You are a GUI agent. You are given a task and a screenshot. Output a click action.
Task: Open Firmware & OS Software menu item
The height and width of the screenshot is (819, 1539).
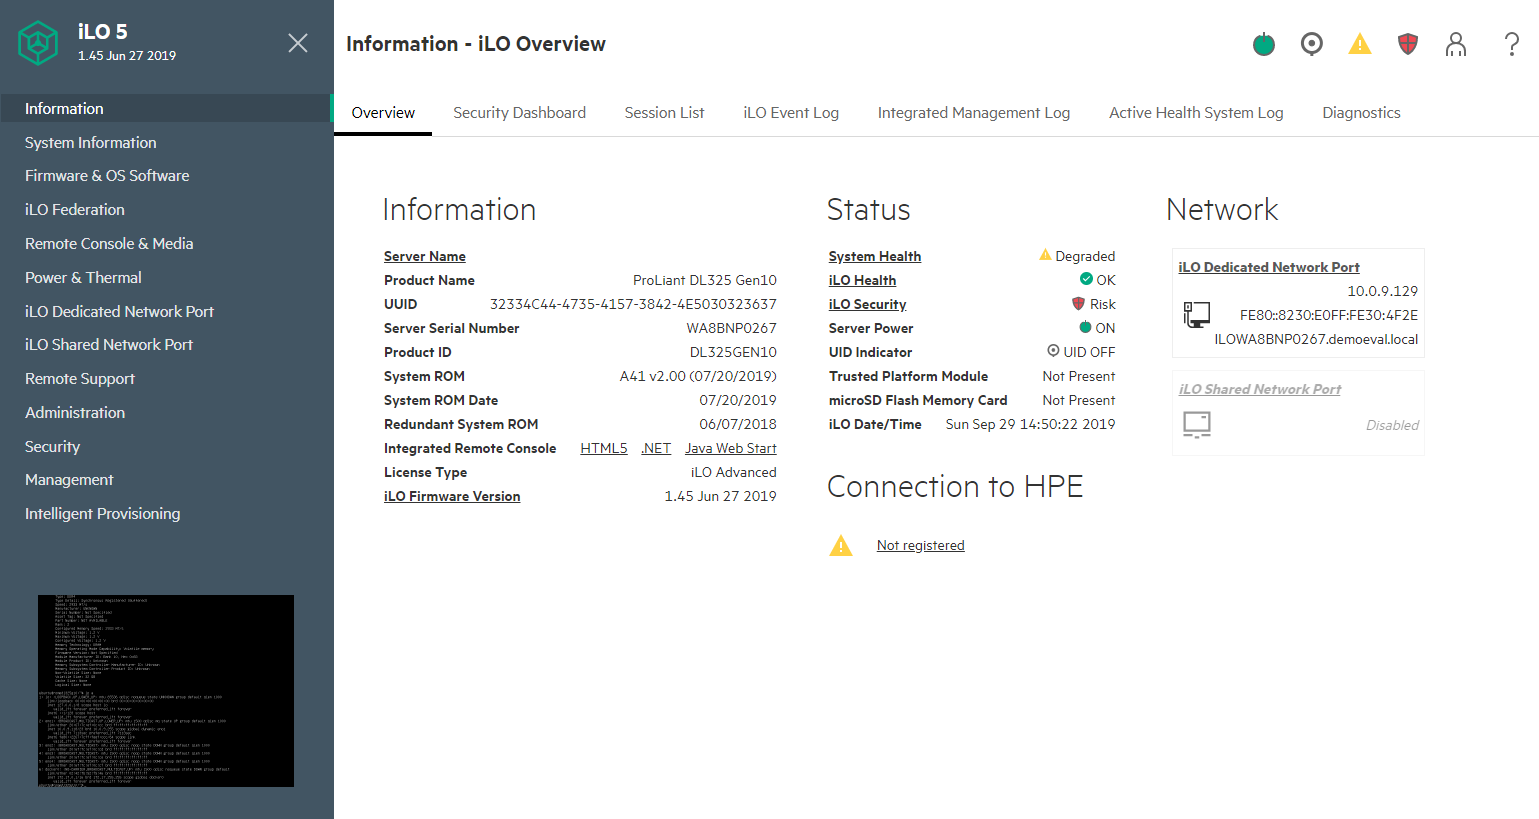tap(107, 176)
